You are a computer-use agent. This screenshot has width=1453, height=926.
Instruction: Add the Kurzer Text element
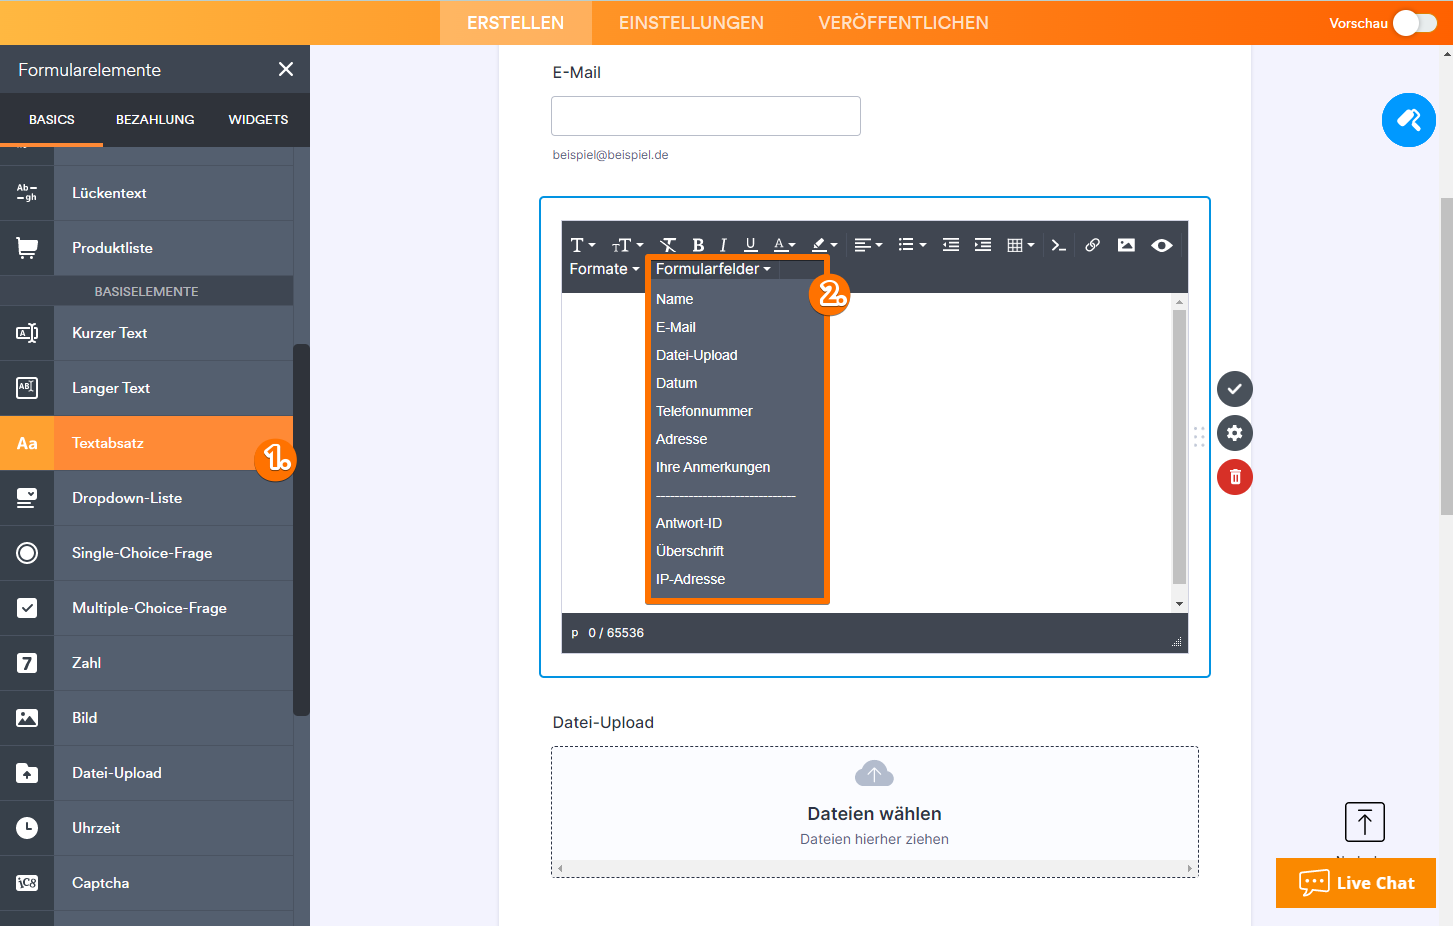pyautogui.click(x=147, y=333)
